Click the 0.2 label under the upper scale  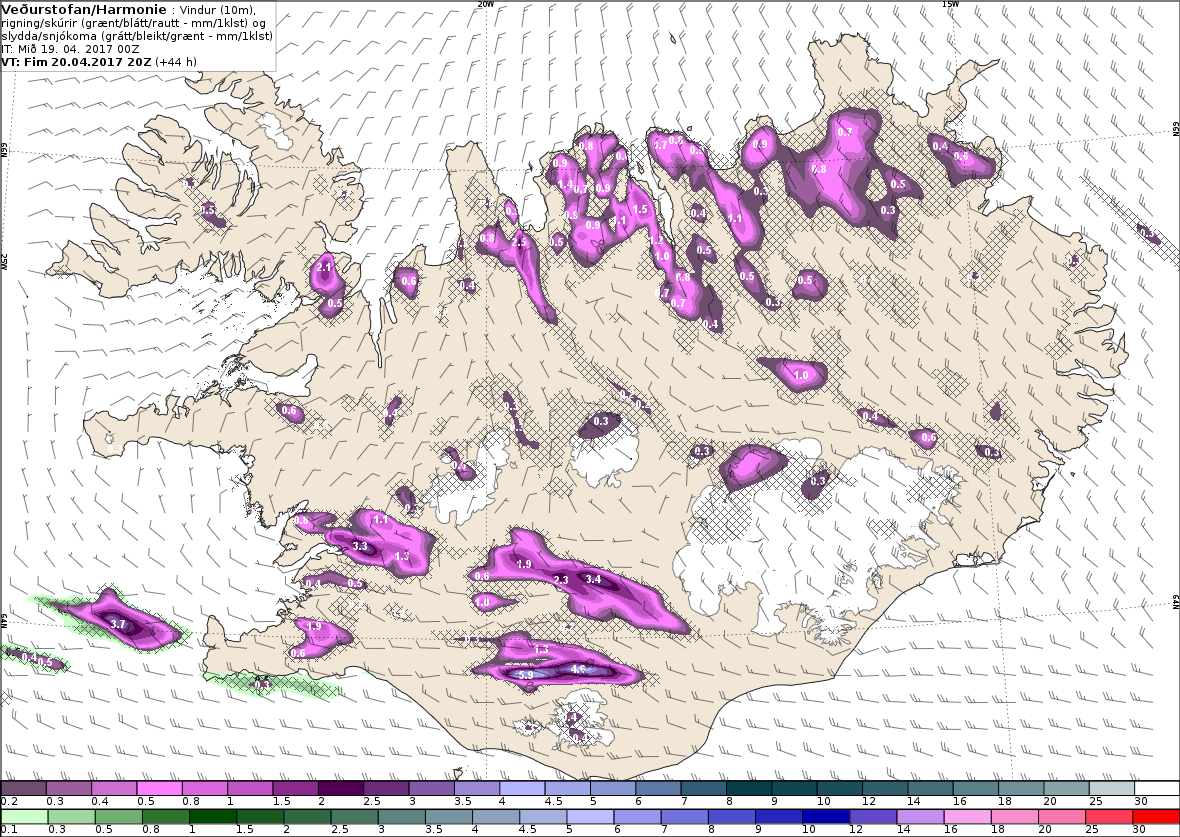coord(9,802)
